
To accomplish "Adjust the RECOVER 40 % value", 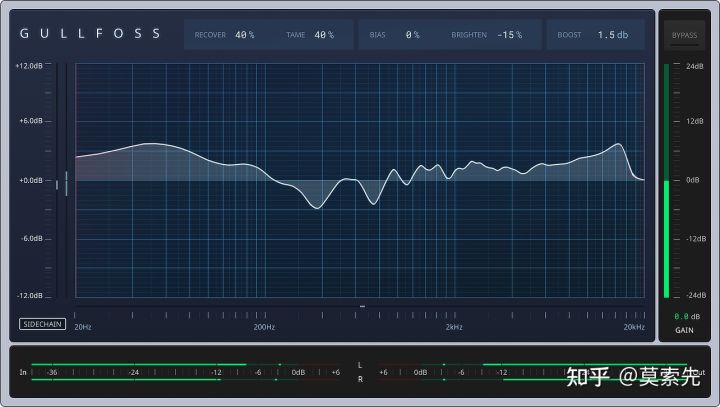I will (x=224, y=35).
